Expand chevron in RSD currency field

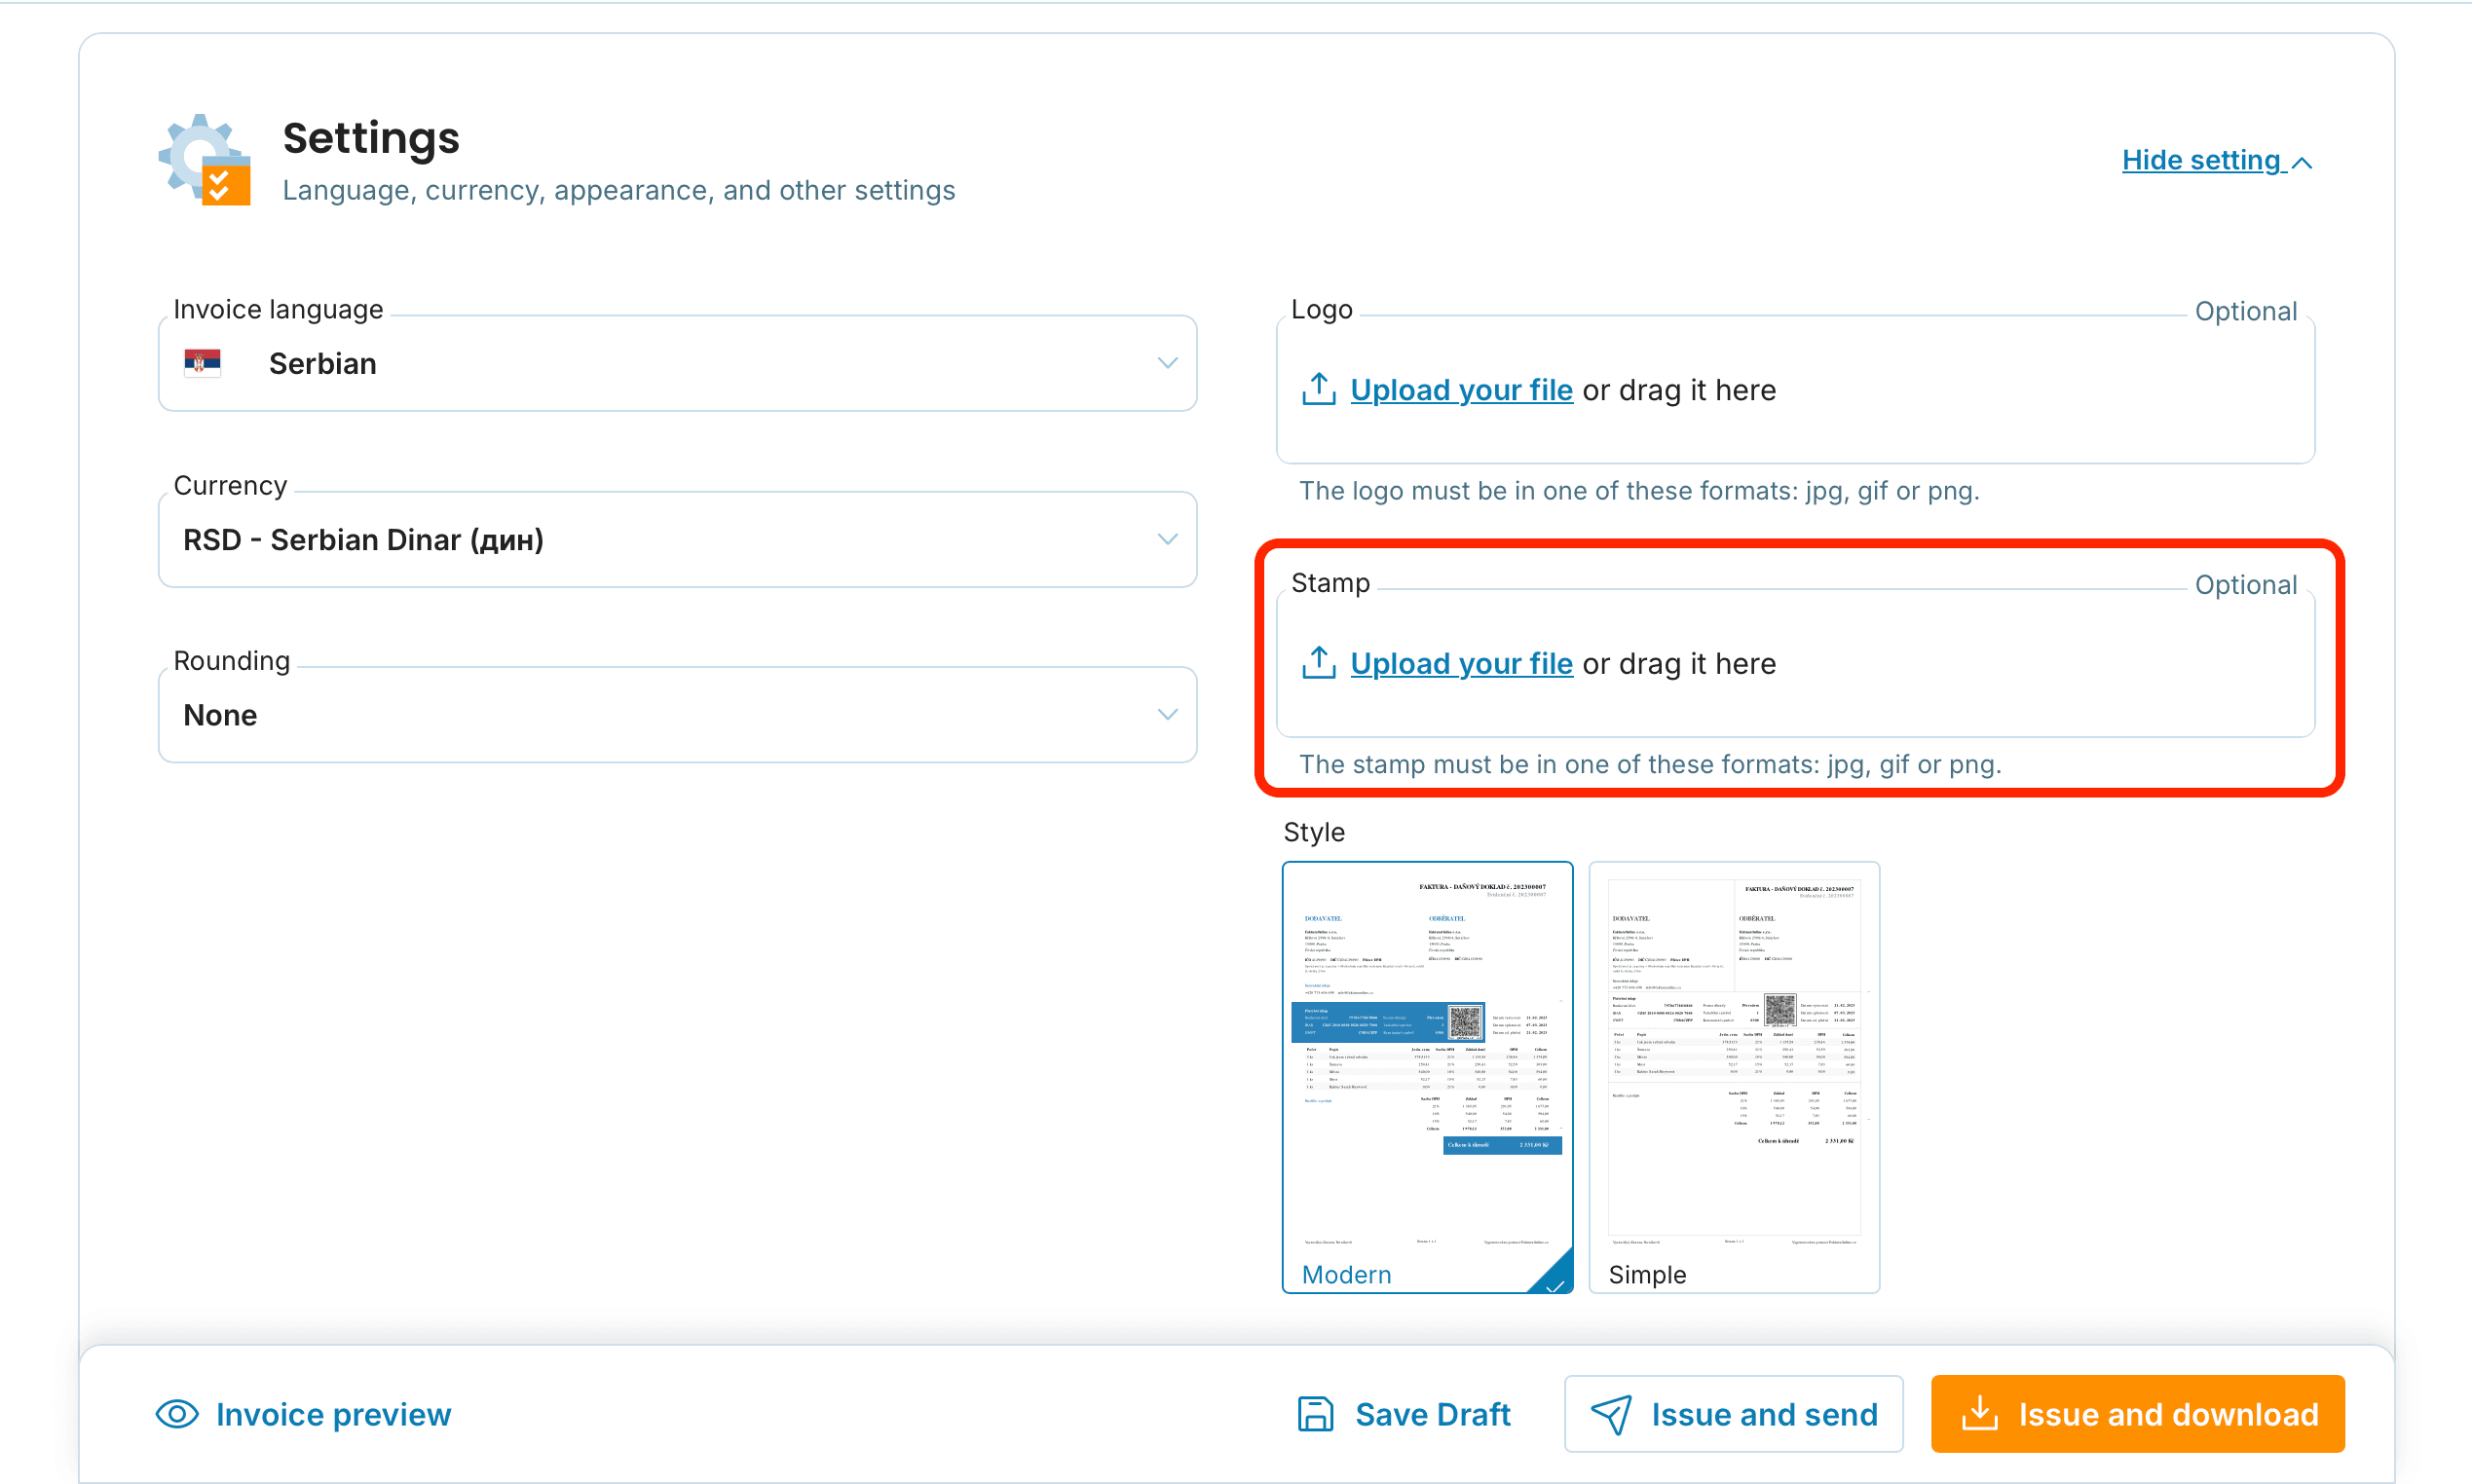click(x=1167, y=539)
